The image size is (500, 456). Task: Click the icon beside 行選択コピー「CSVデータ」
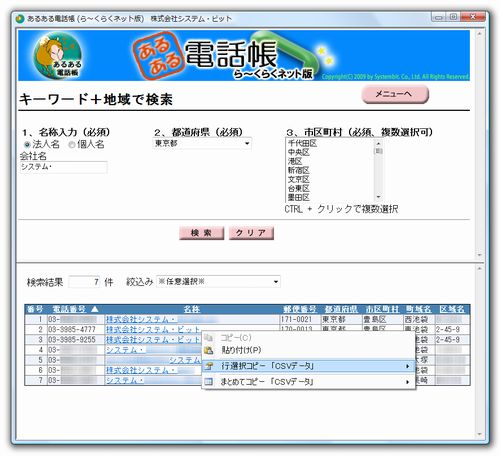[209, 366]
